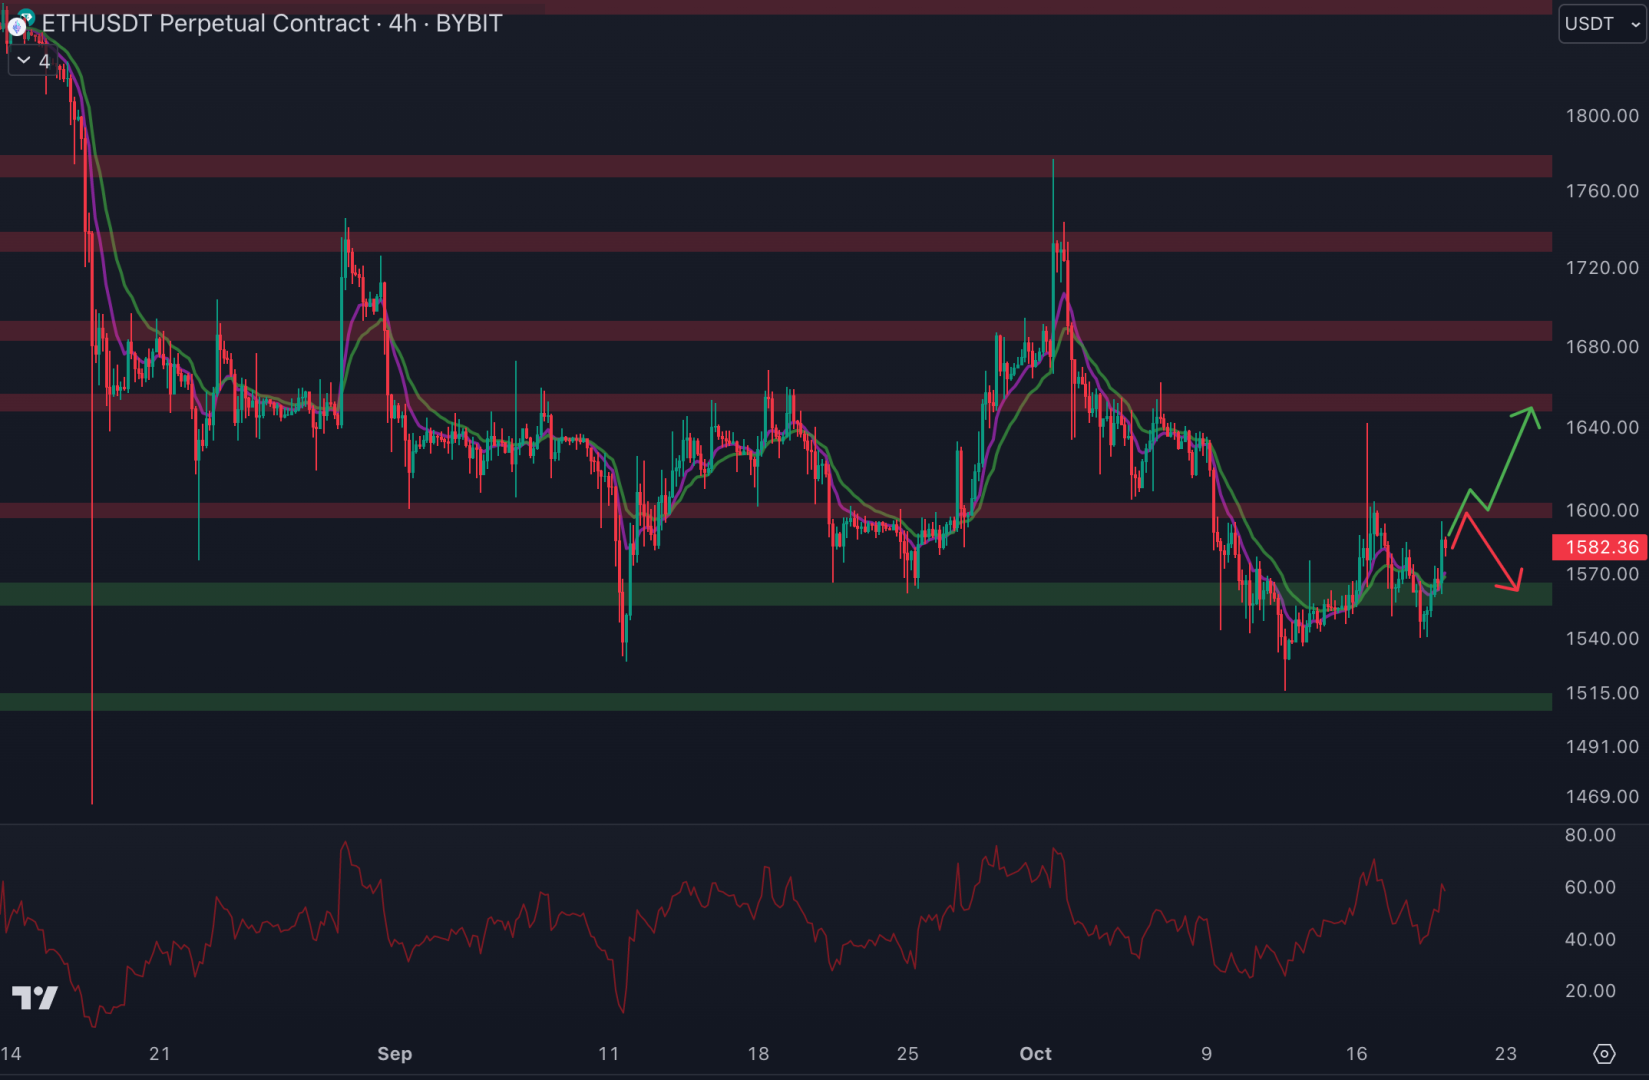Click the 23 date on time axis

click(1506, 1054)
